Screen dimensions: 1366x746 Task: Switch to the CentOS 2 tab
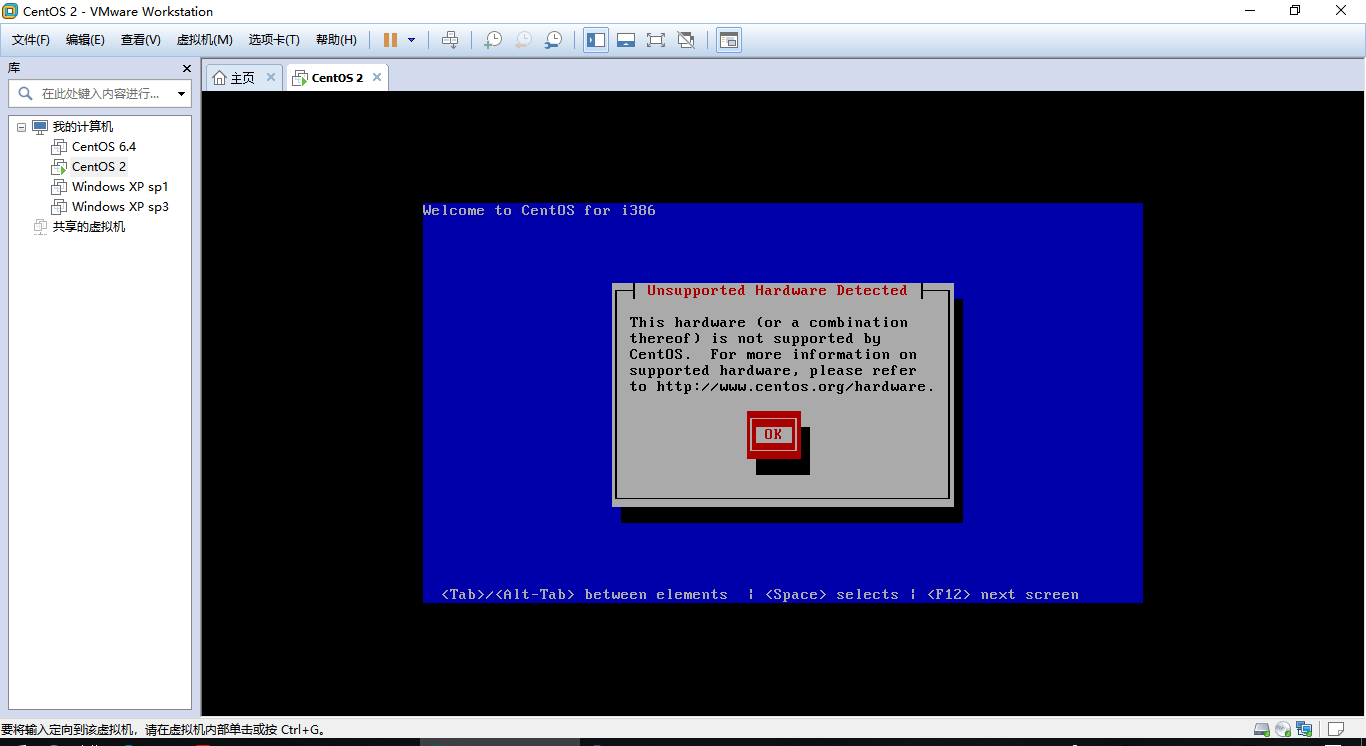[x=337, y=78]
